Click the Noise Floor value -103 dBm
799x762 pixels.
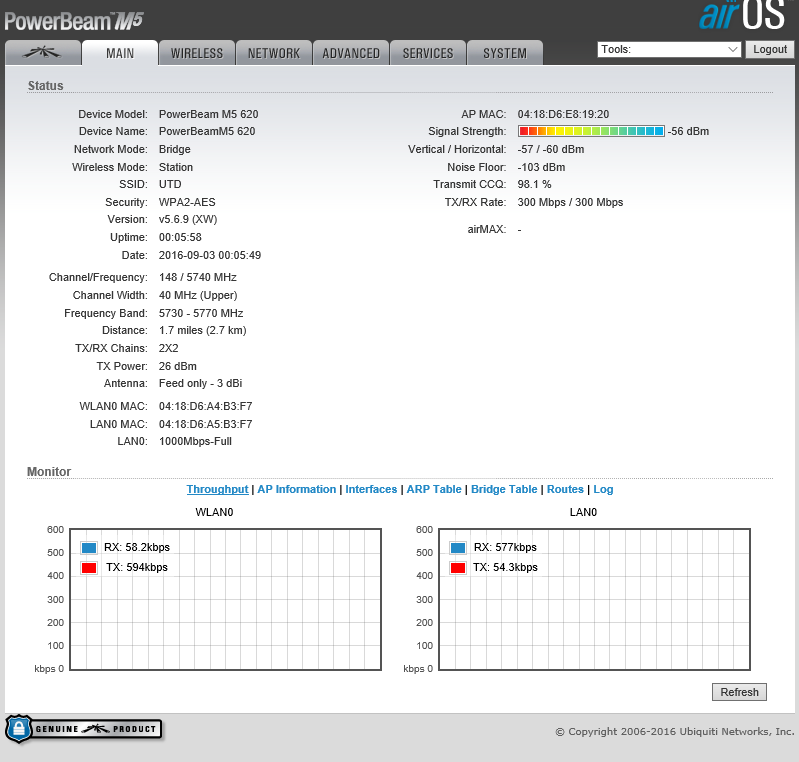(x=541, y=167)
